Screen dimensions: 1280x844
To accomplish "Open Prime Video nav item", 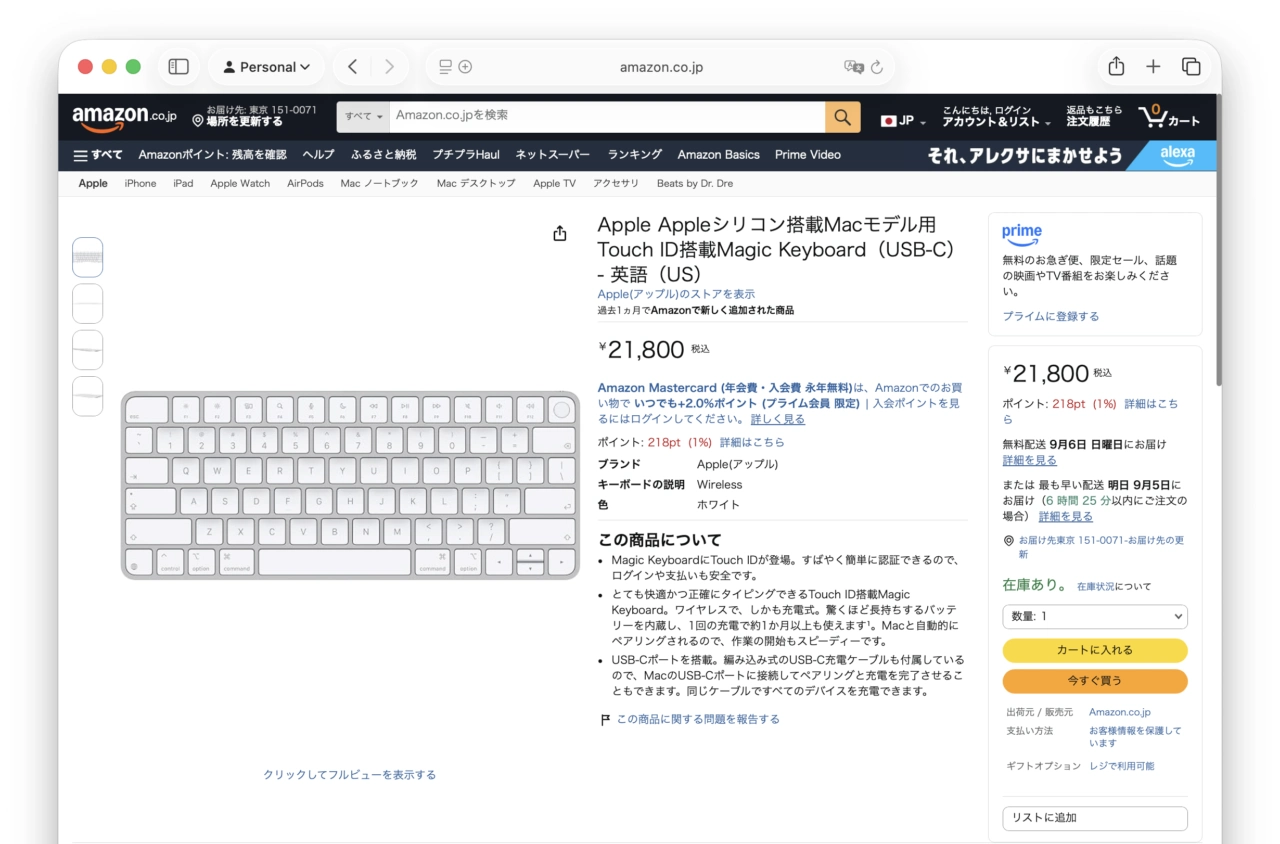I will click(808, 155).
